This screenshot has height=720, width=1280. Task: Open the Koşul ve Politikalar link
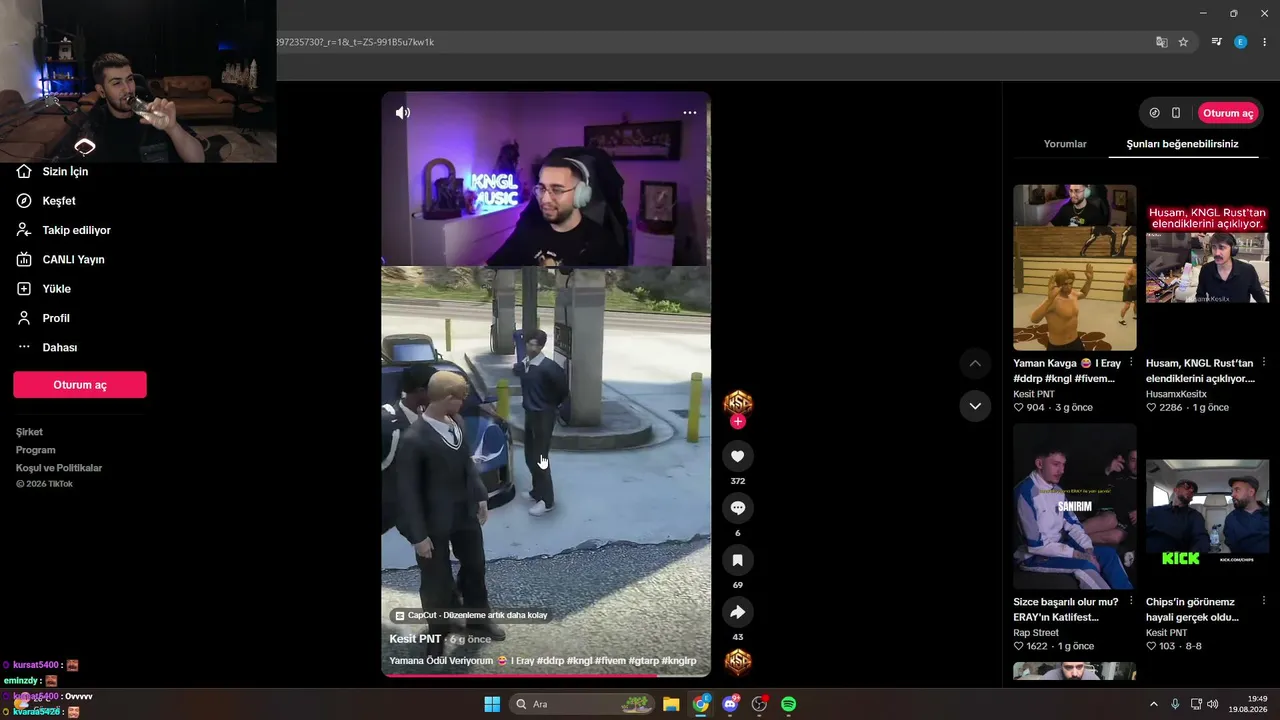pyautogui.click(x=59, y=468)
